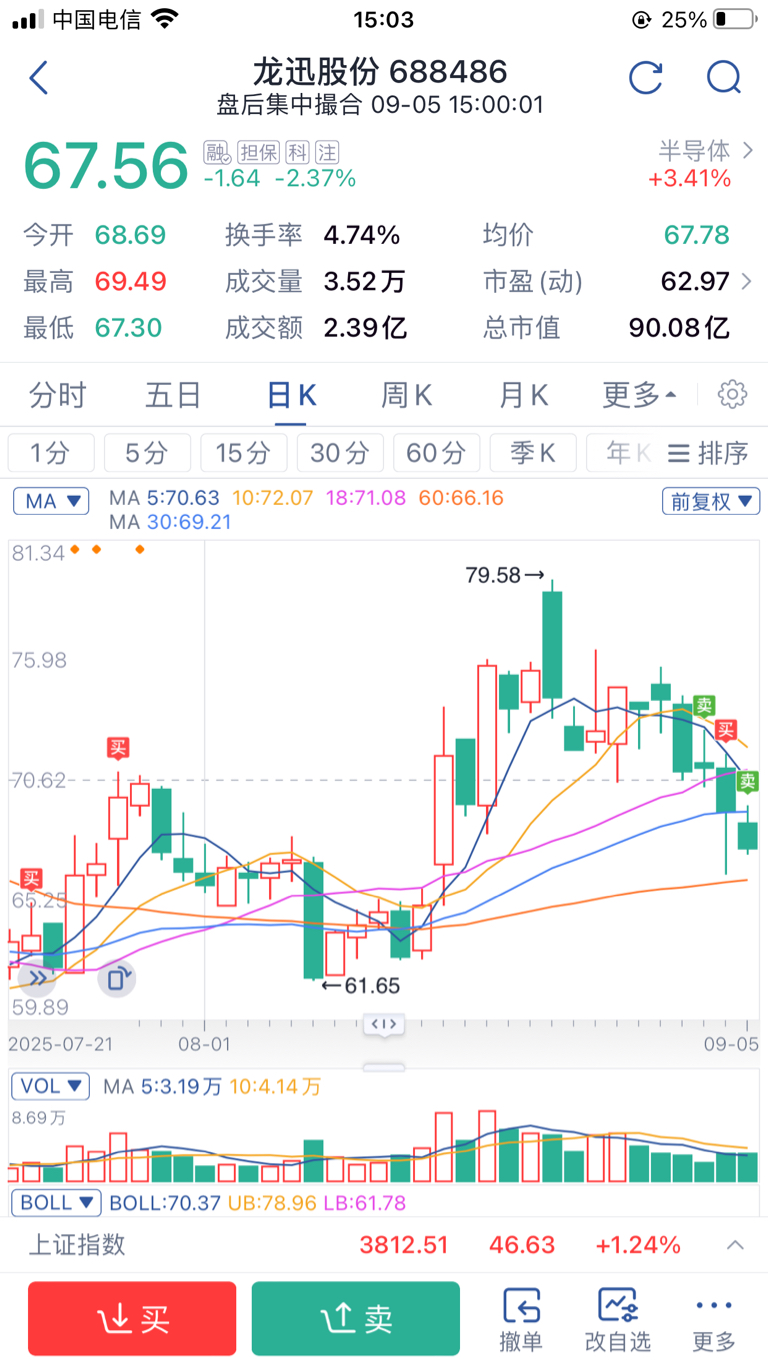The width and height of the screenshot is (768, 1366).
Task: Open chart settings gear icon
Action: [732, 395]
